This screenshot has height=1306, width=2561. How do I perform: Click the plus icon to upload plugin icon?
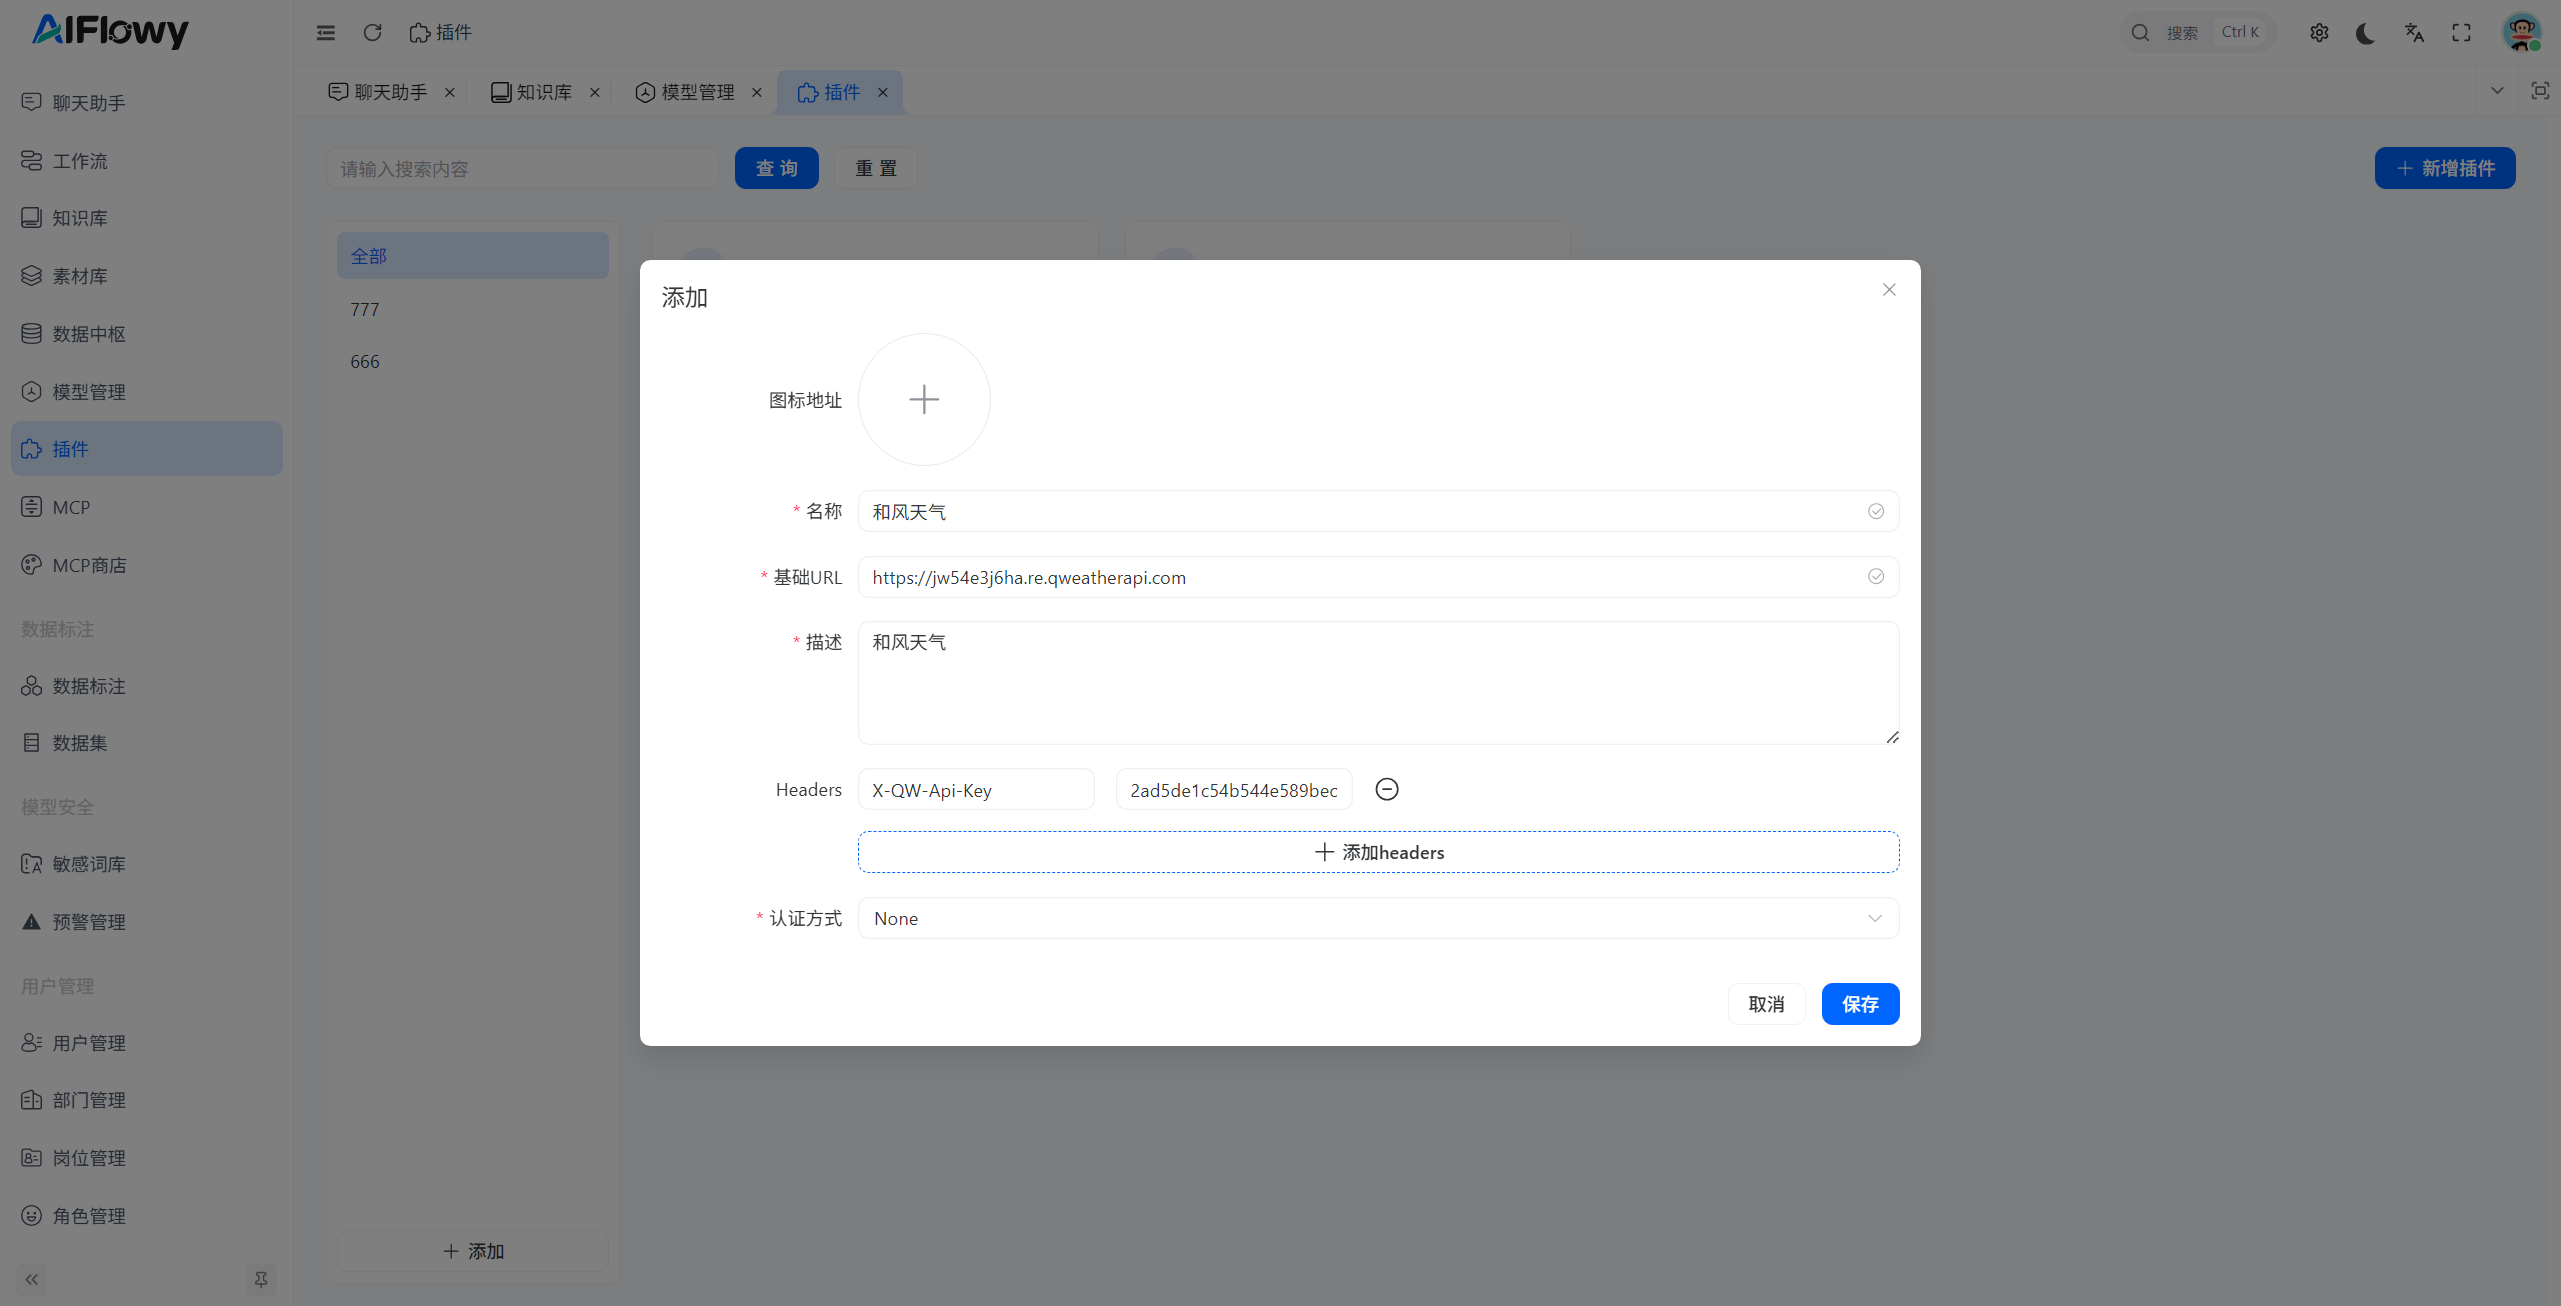click(x=923, y=399)
